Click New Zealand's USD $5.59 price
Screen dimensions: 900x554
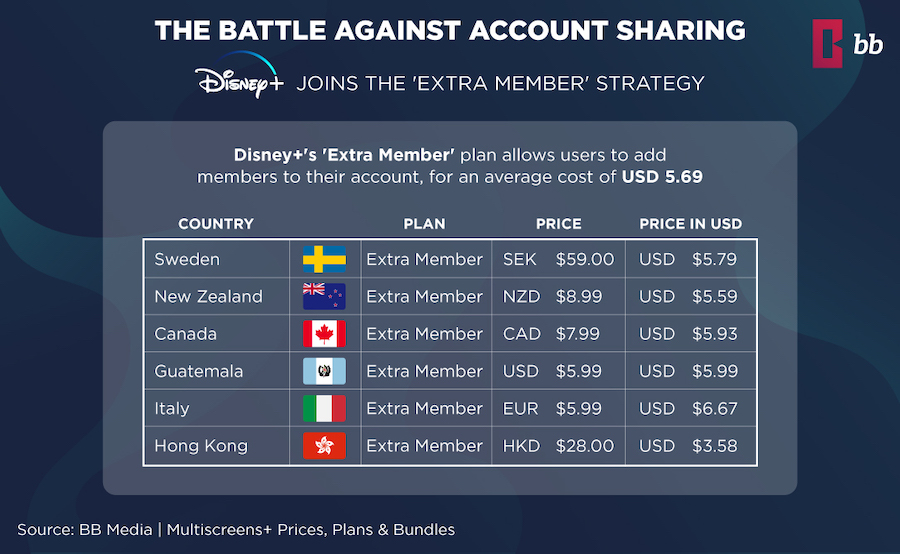point(688,296)
